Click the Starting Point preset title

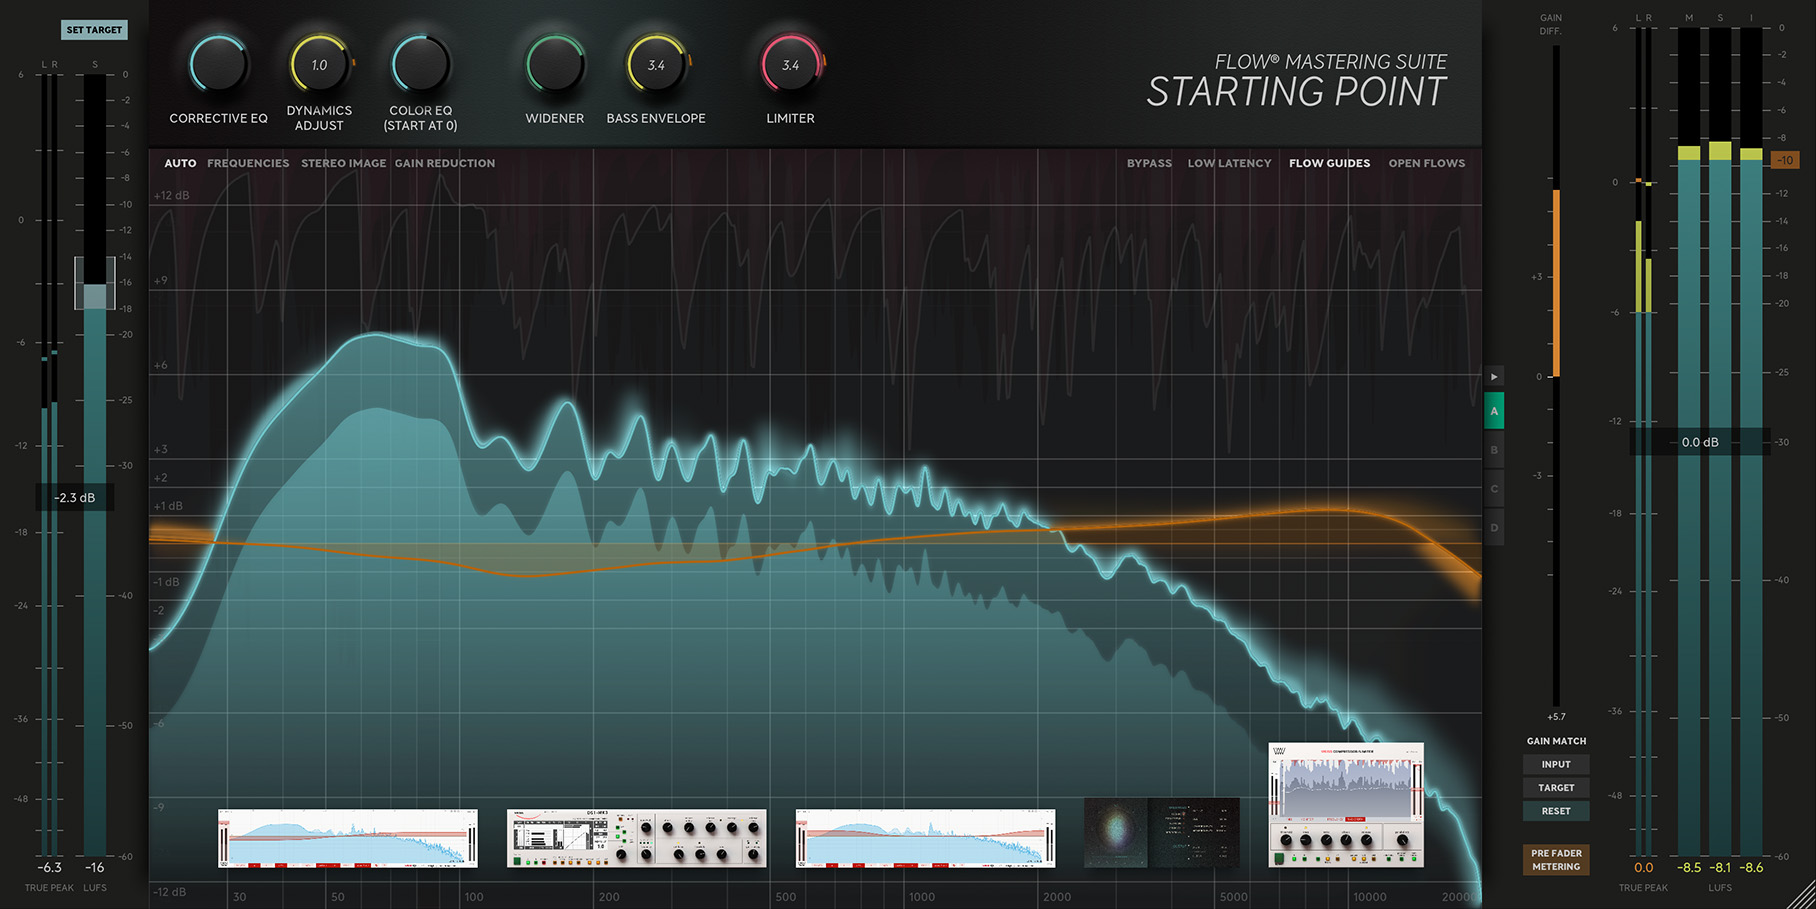pos(1296,92)
